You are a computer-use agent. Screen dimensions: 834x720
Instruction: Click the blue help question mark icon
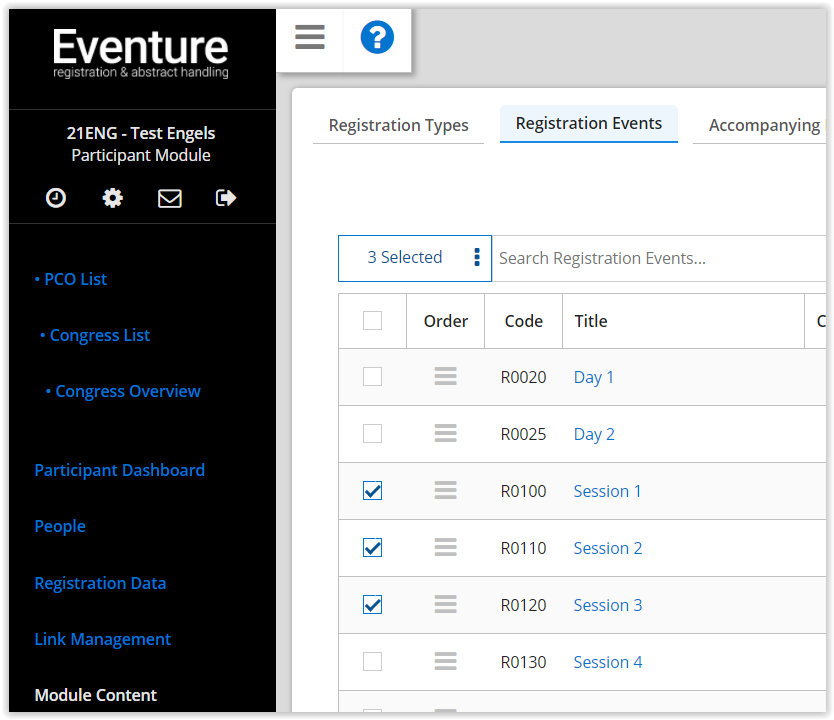point(377,37)
